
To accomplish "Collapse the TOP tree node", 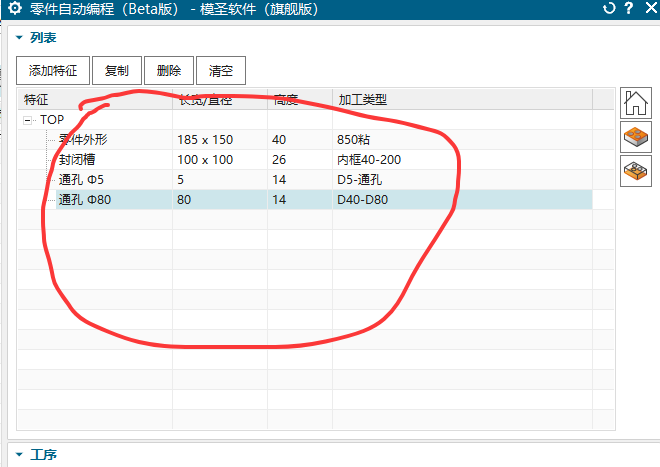I will (27, 120).
